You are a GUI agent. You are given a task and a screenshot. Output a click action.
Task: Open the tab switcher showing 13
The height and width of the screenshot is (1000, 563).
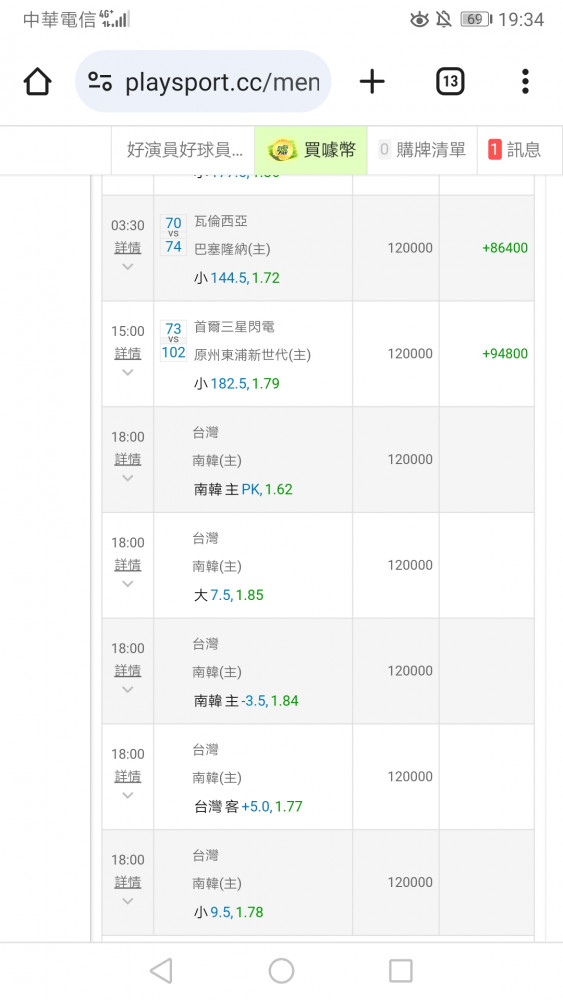point(450,82)
